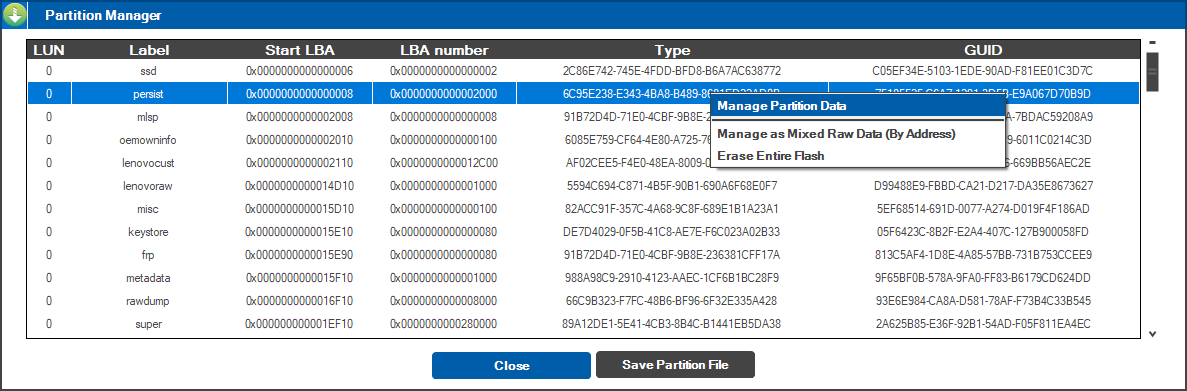Screen dimensions: 1187x391
Task: Click GUID 5EF68514-691D-0077-A274-D019F4F186AD
Action: [x=983, y=209]
